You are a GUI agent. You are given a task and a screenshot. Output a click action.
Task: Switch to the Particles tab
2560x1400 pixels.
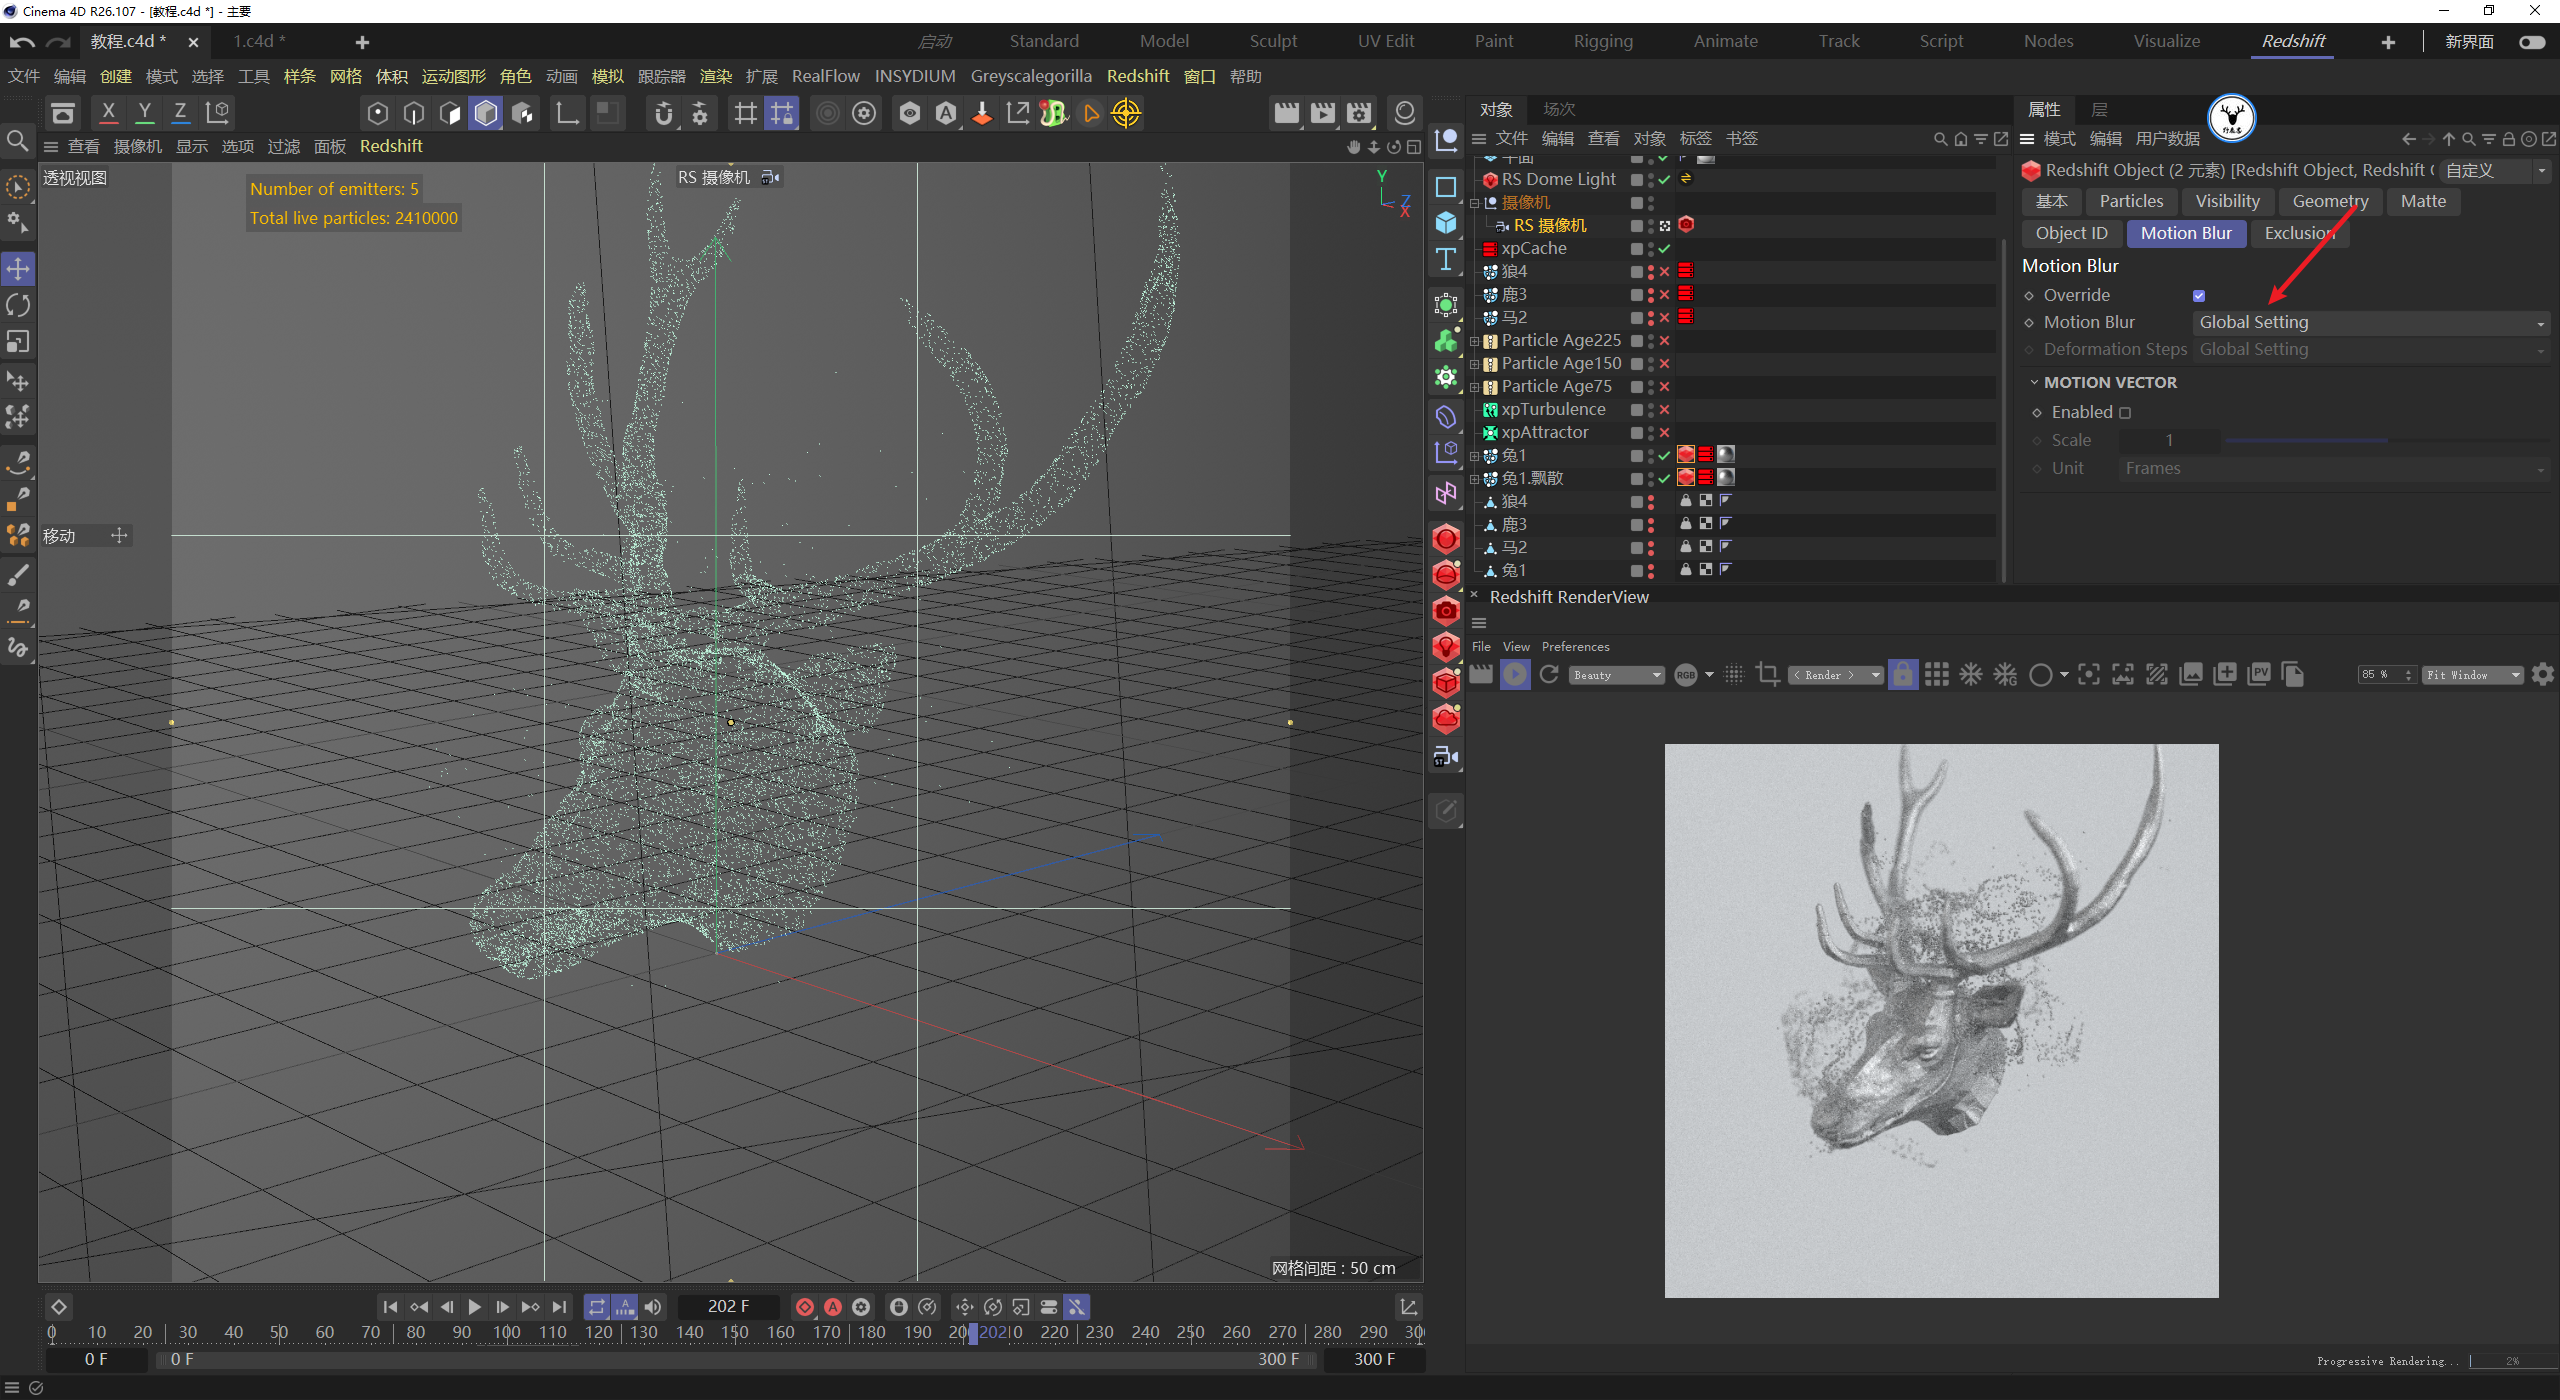coord(2130,202)
